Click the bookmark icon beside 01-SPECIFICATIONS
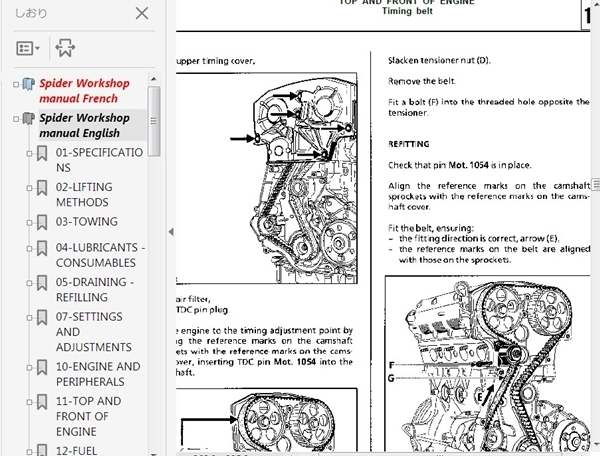600x456 pixels. point(42,153)
